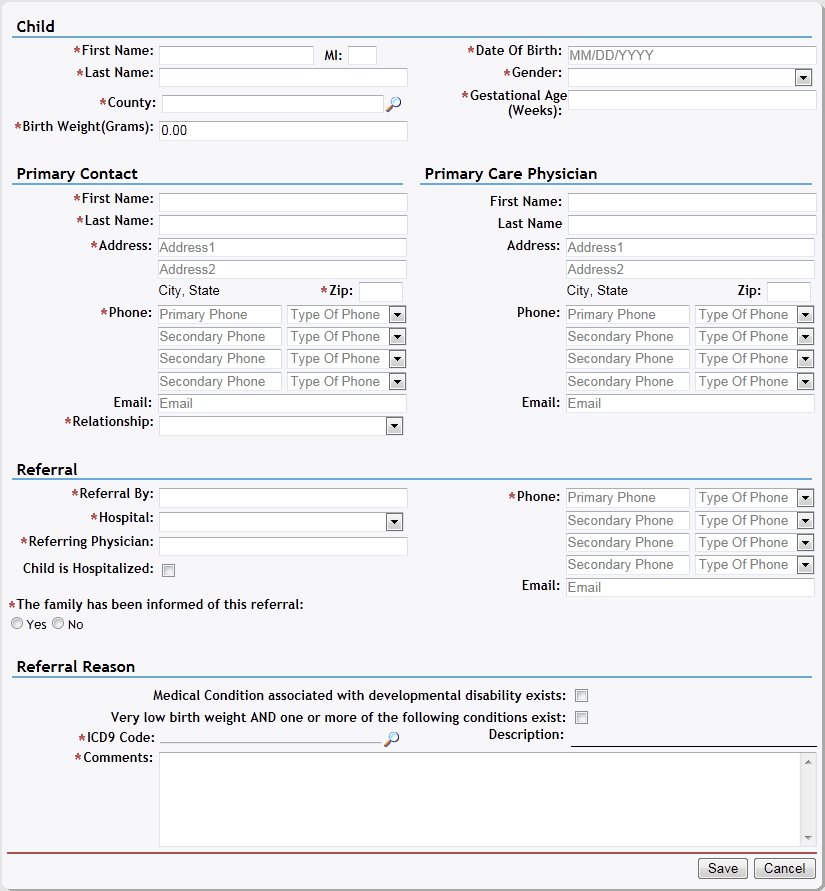Click into the Birth Weight(Grams) field
Image resolution: width=825 pixels, height=891 pixels.
tap(283, 131)
